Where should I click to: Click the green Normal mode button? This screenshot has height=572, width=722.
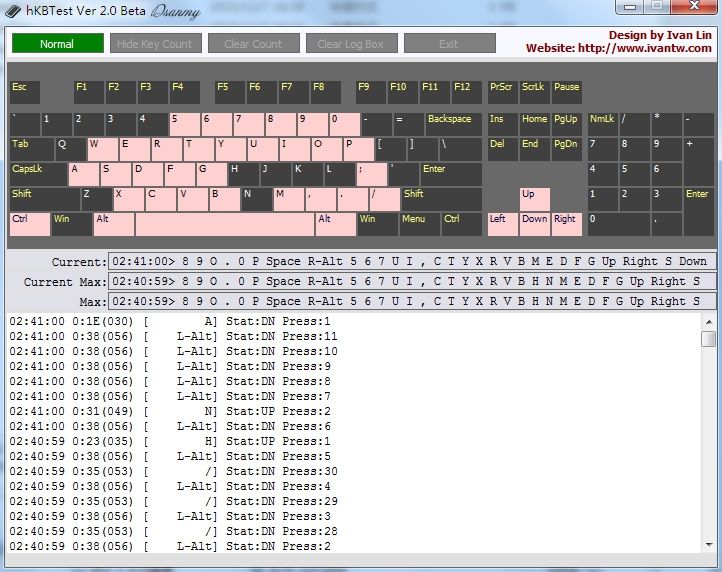58,43
